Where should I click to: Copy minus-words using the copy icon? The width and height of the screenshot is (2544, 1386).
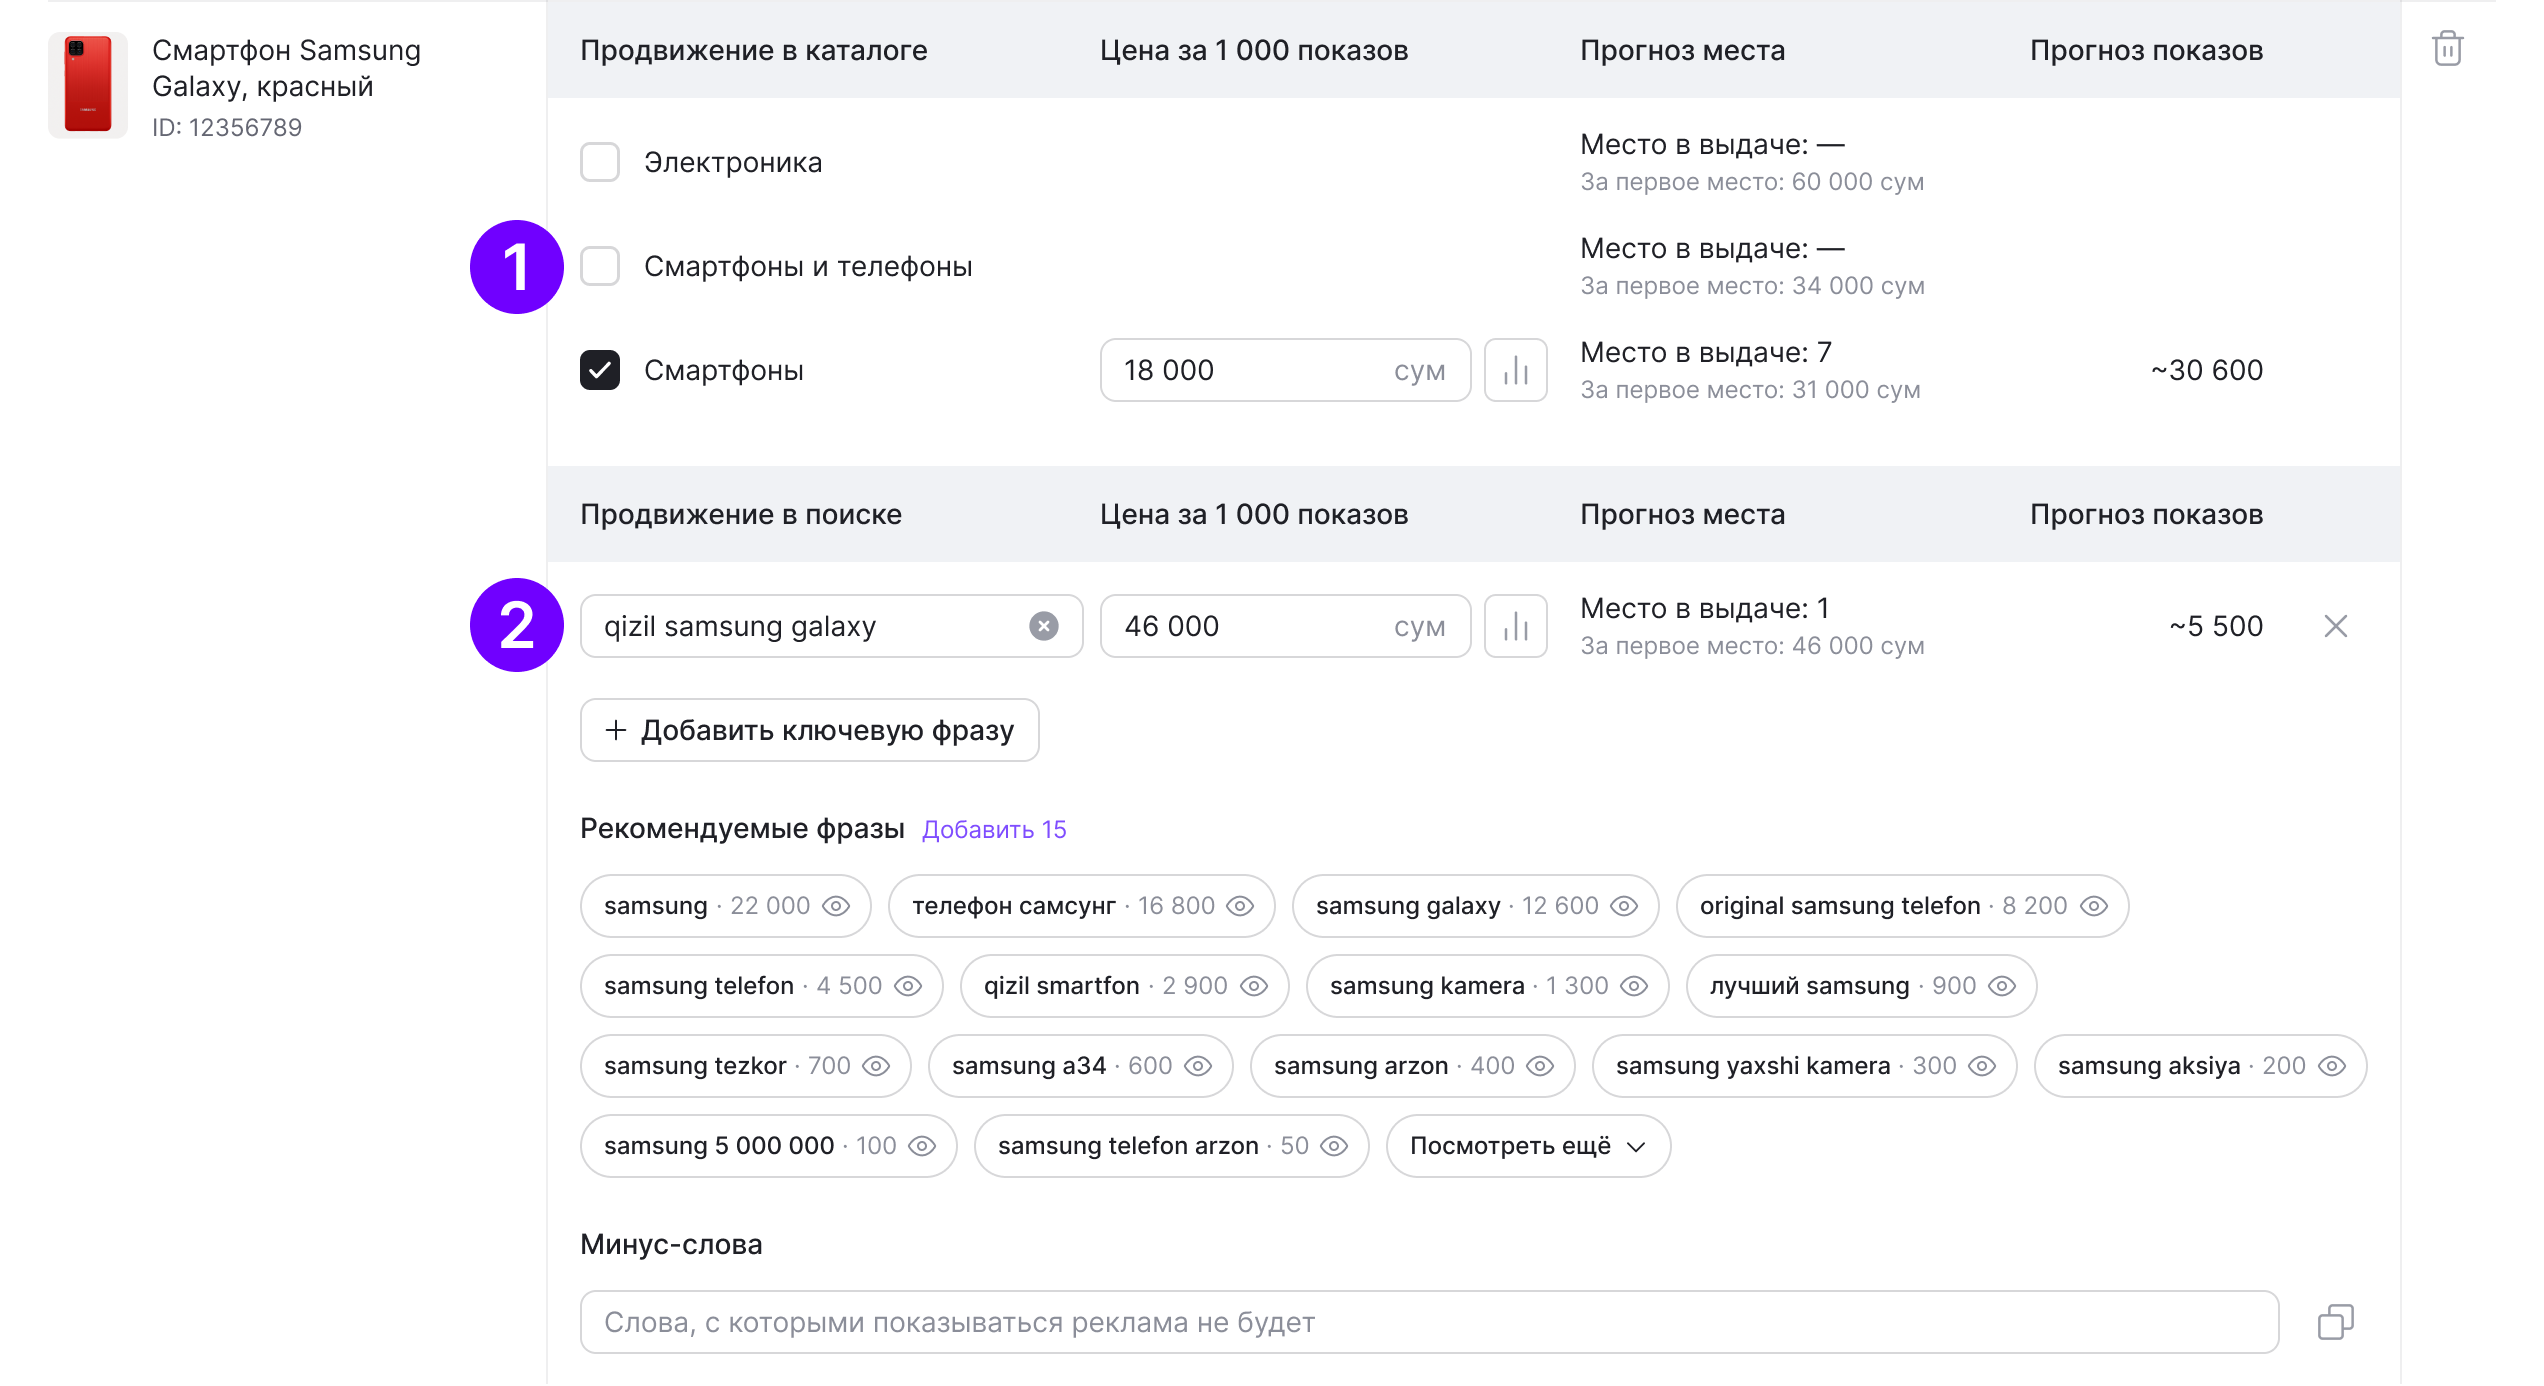[x=2336, y=1322]
